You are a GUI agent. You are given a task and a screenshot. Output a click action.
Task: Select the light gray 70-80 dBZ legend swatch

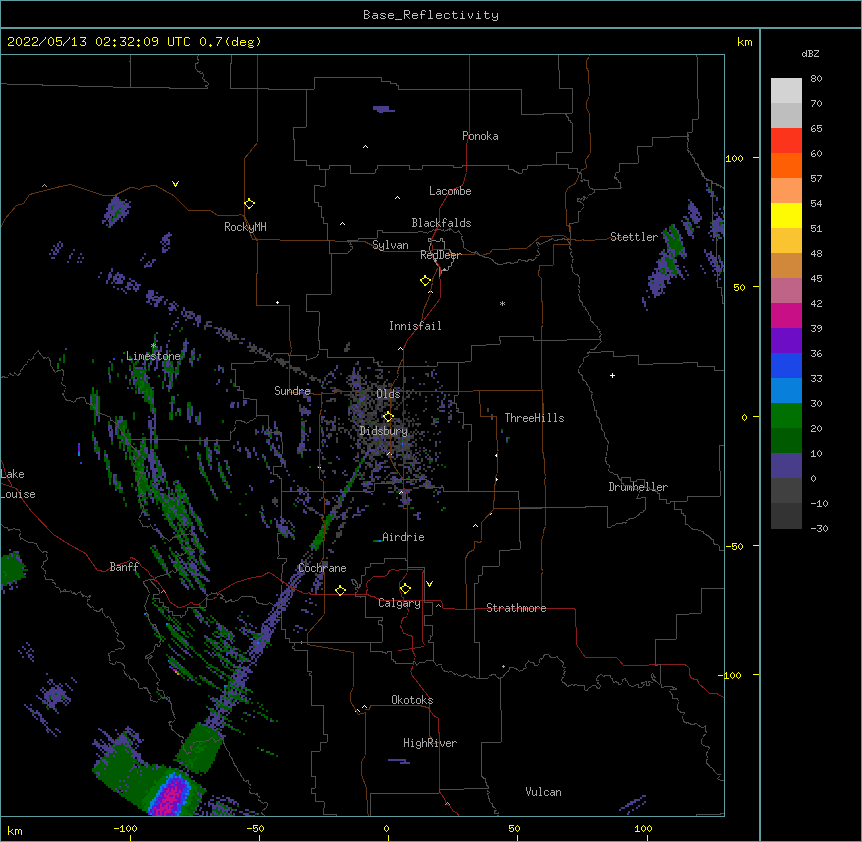coord(786,91)
